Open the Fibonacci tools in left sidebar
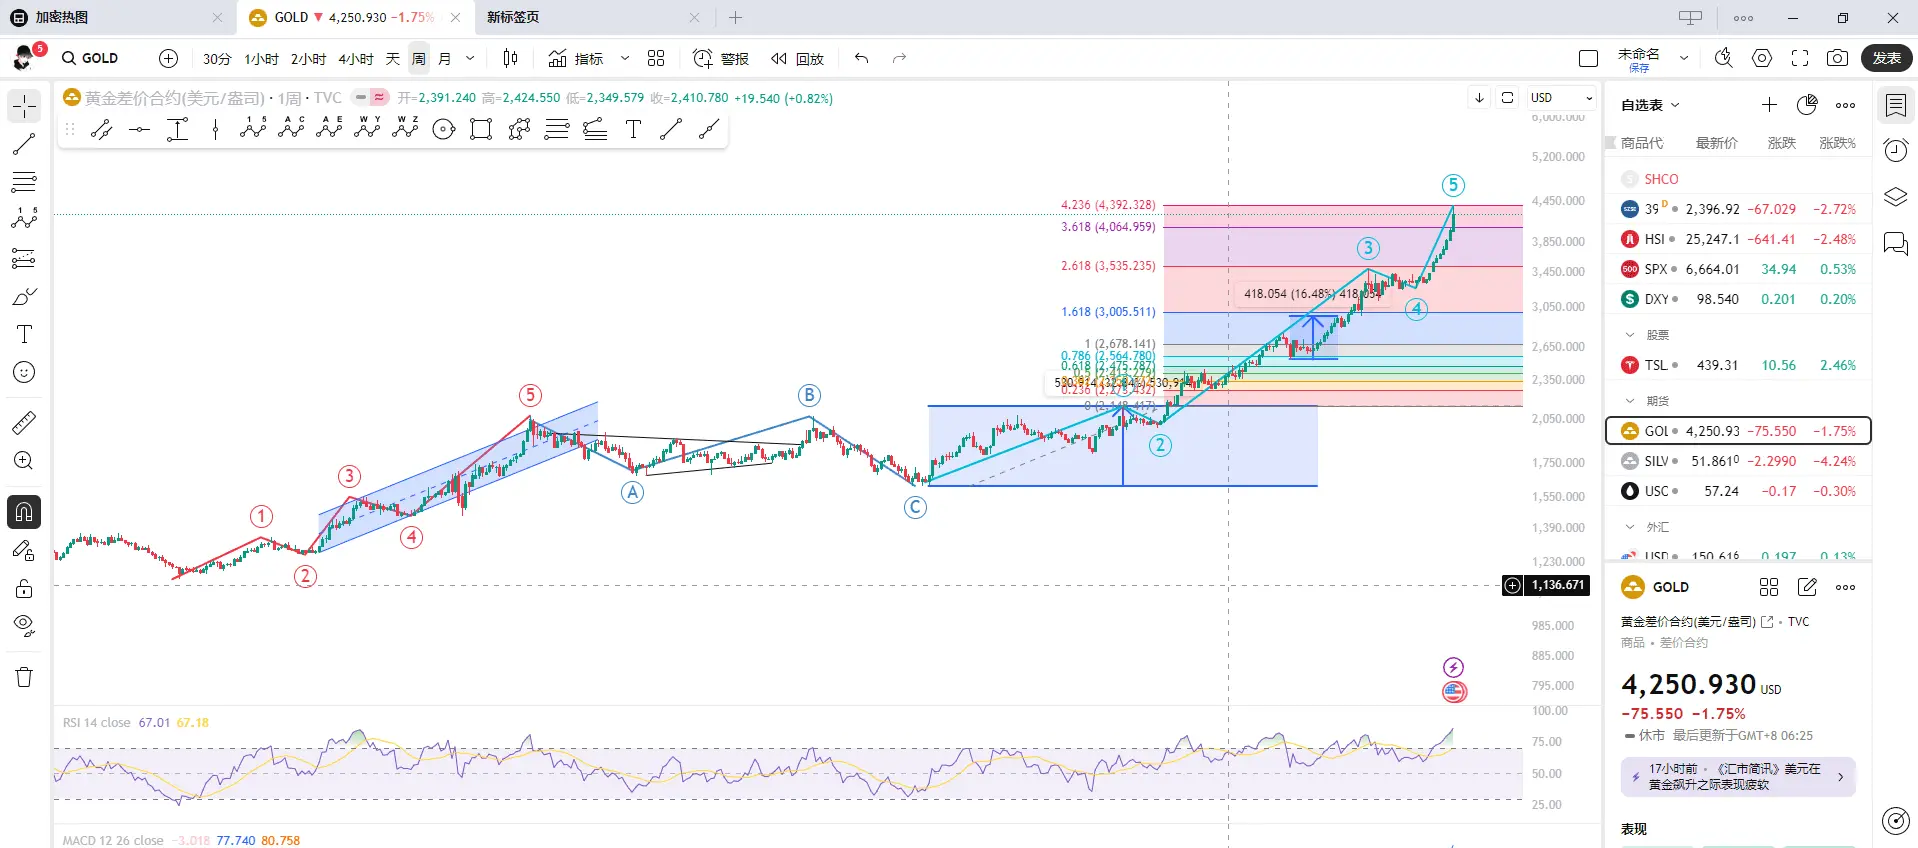 pos(24,182)
